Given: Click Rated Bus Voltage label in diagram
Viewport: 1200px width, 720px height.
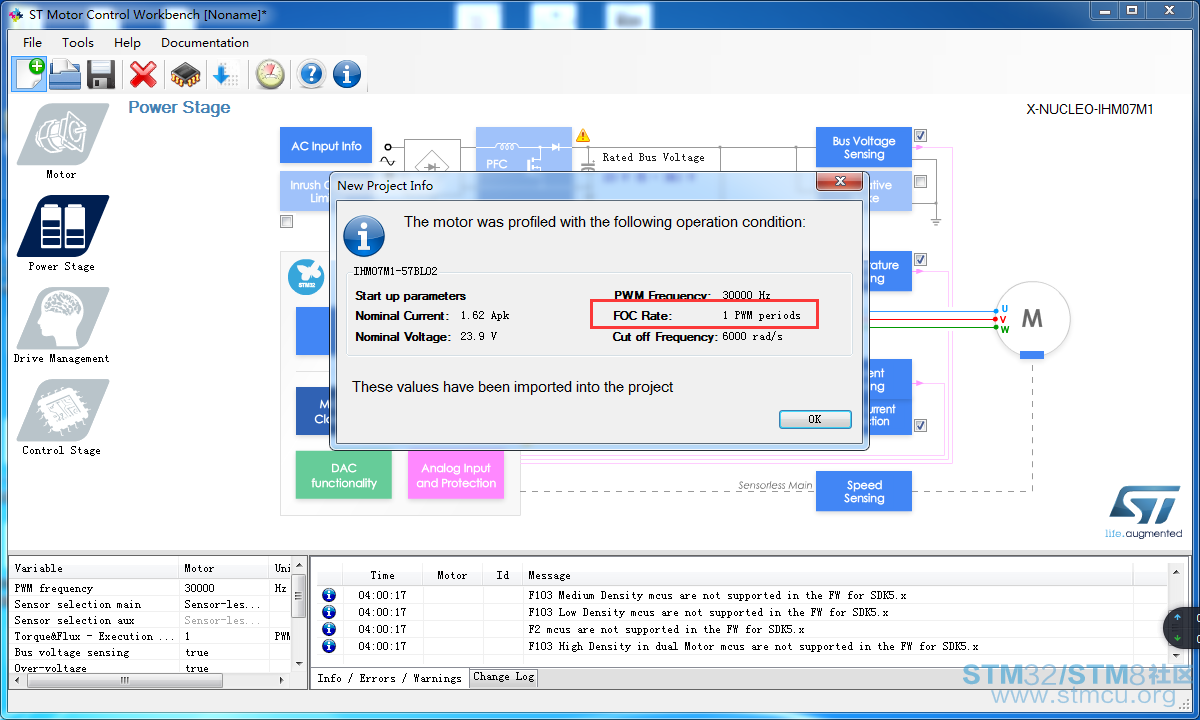Looking at the screenshot, I should coord(653,157).
